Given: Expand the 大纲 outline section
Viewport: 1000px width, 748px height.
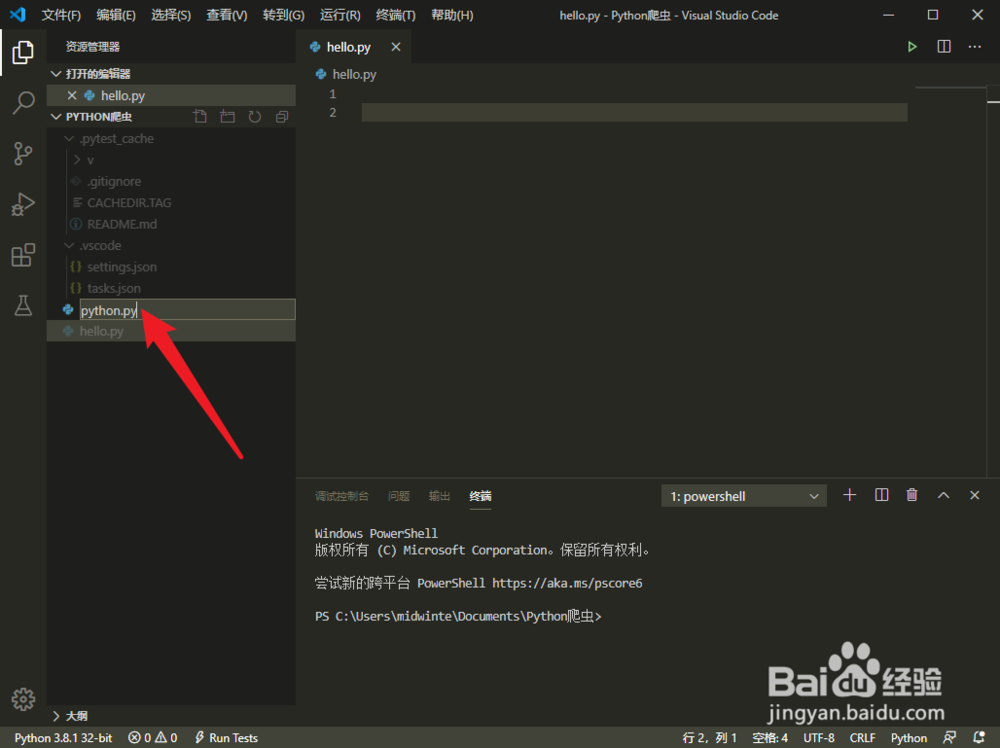Looking at the screenshot, I should click(x=56, y=715).
